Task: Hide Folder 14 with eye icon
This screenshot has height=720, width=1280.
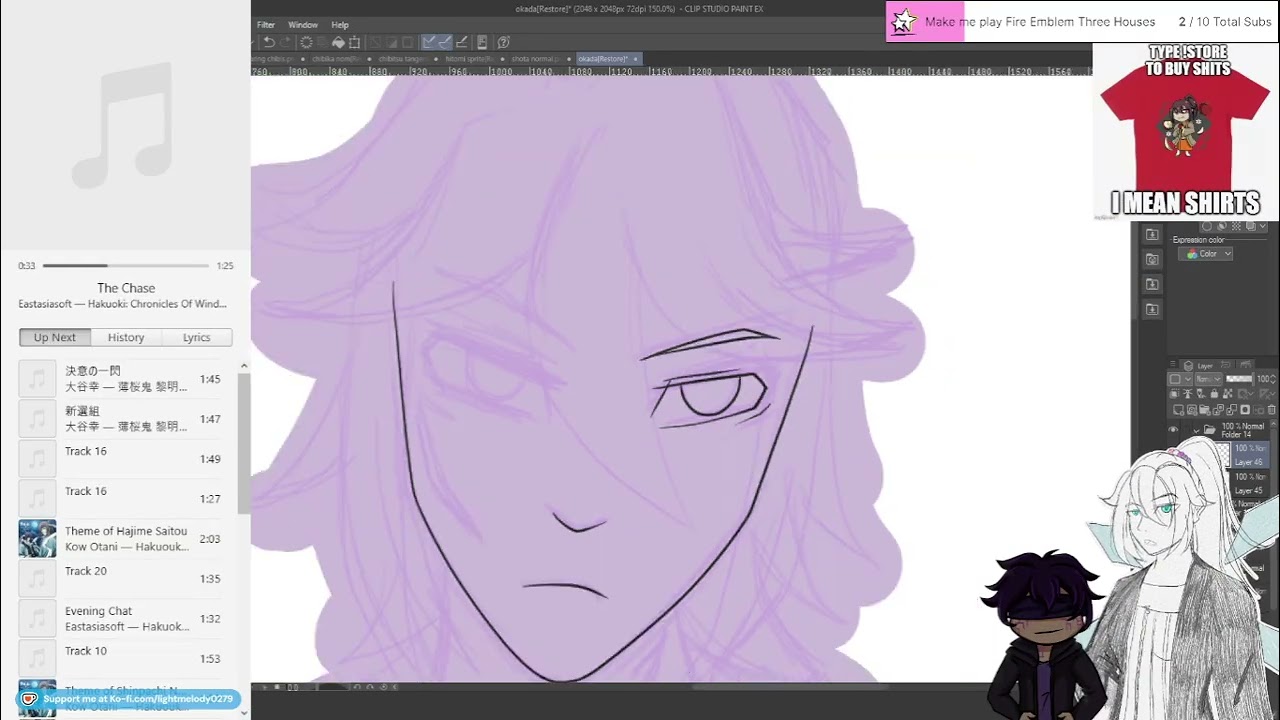Action: (x=1173, y=429)
